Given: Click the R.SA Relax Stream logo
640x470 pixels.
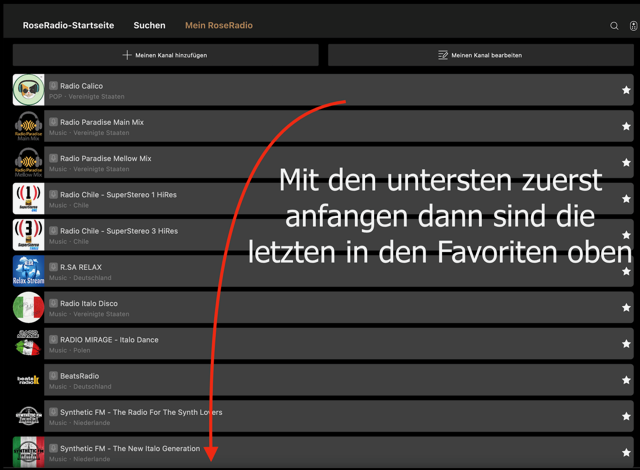Looking at the screenshot, I should tap(29, 271).
